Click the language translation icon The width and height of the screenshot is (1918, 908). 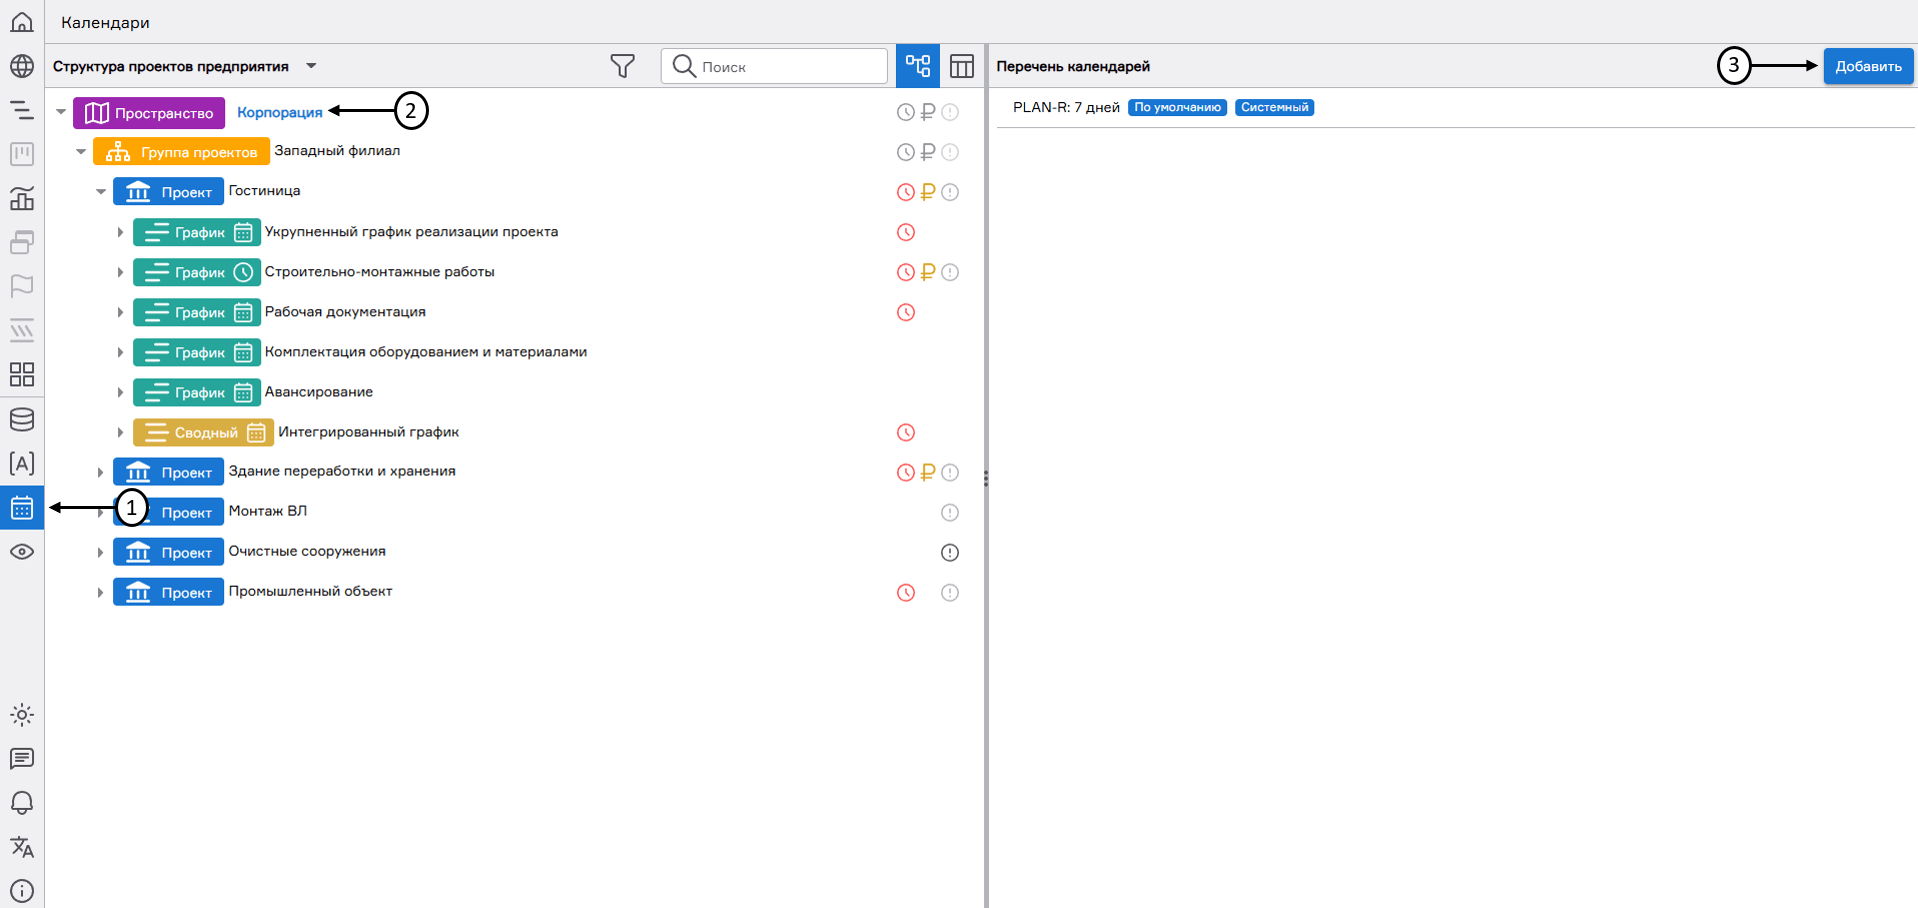pos(22,847)
